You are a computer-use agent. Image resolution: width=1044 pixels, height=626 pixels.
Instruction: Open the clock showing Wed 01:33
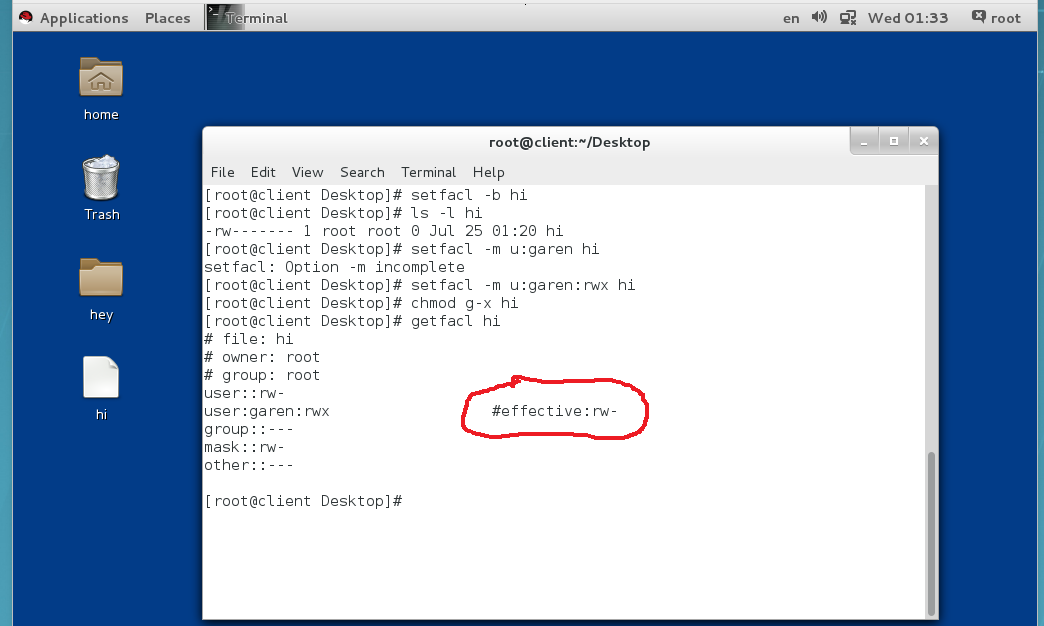(x=908, y=18)
